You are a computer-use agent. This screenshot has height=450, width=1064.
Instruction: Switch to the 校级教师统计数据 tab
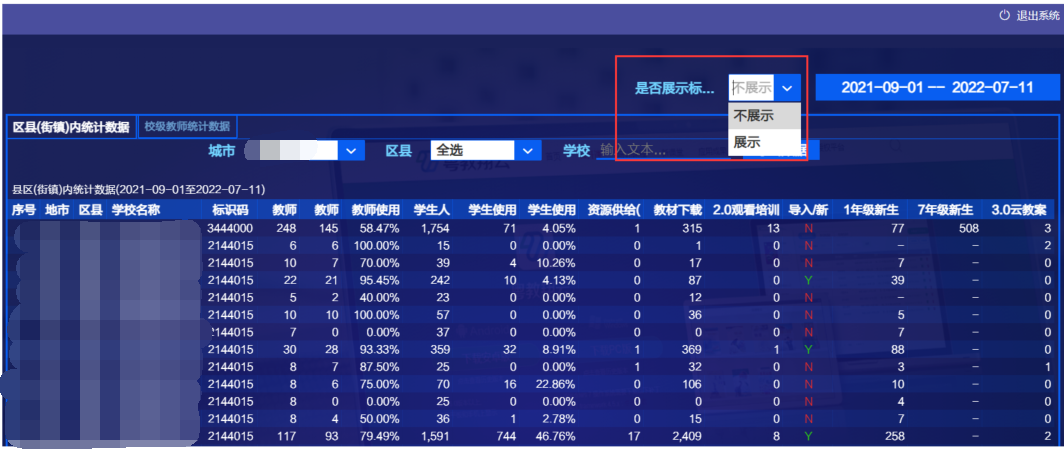tap(187, 126)
